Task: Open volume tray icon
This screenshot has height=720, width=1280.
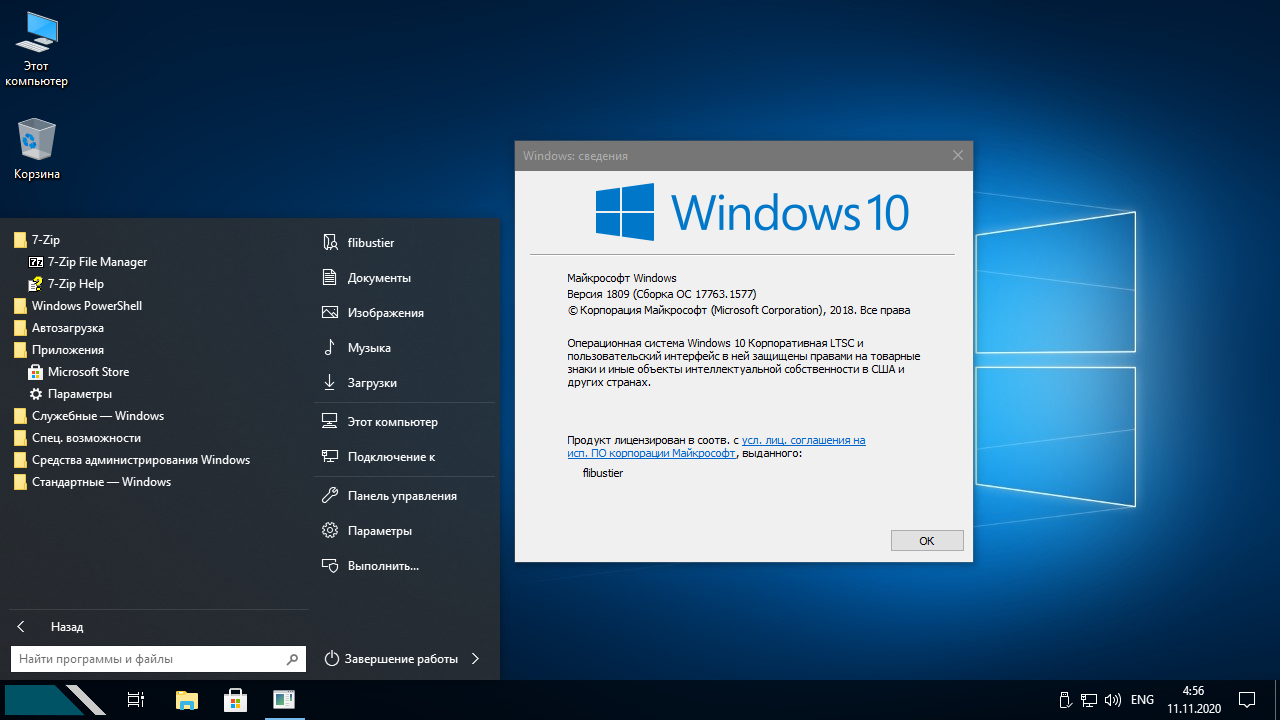Action: click(1112, 700)
